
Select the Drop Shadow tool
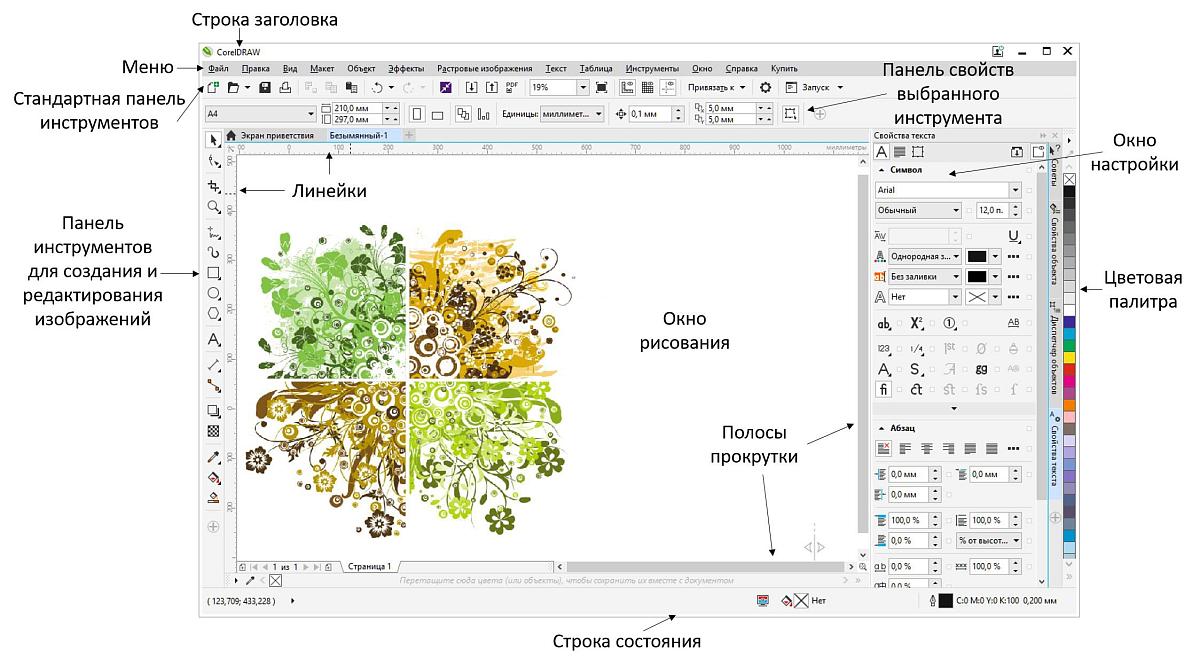click(213, 411)
